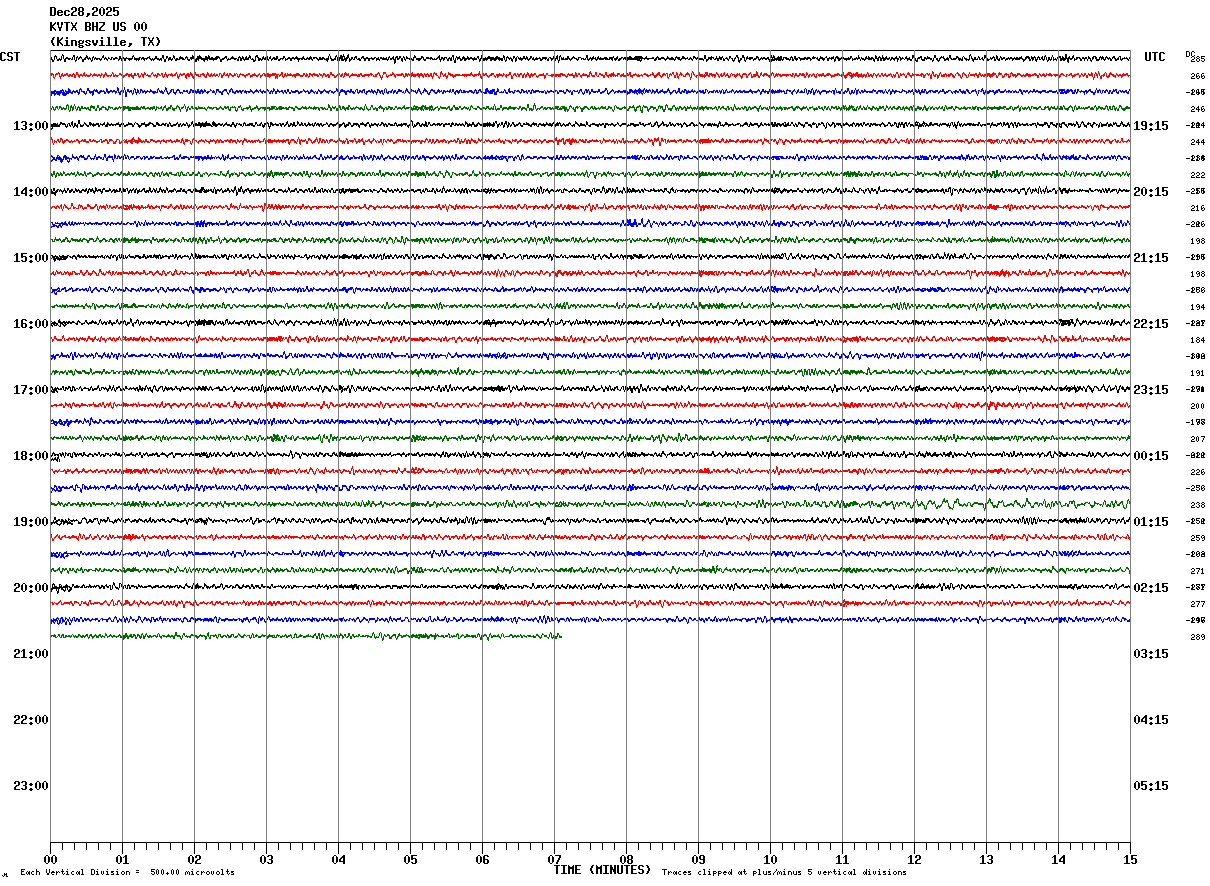Viewport: 1210px width, 886px height.
Task: Select the 21:00 CST row label
Action: pos(31,654)
